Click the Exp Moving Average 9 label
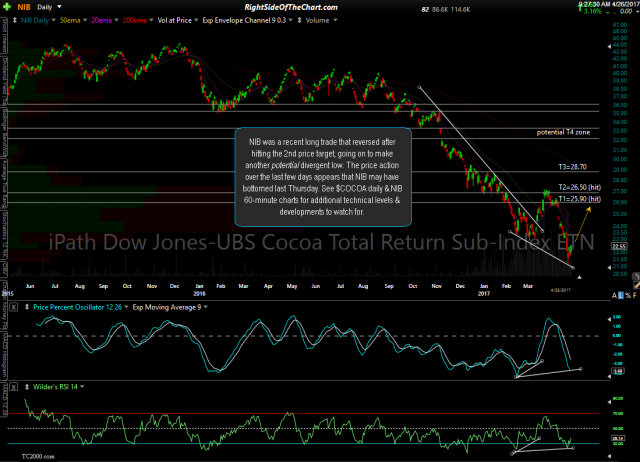This screenshot has height=462, width=640. [167, 307]
